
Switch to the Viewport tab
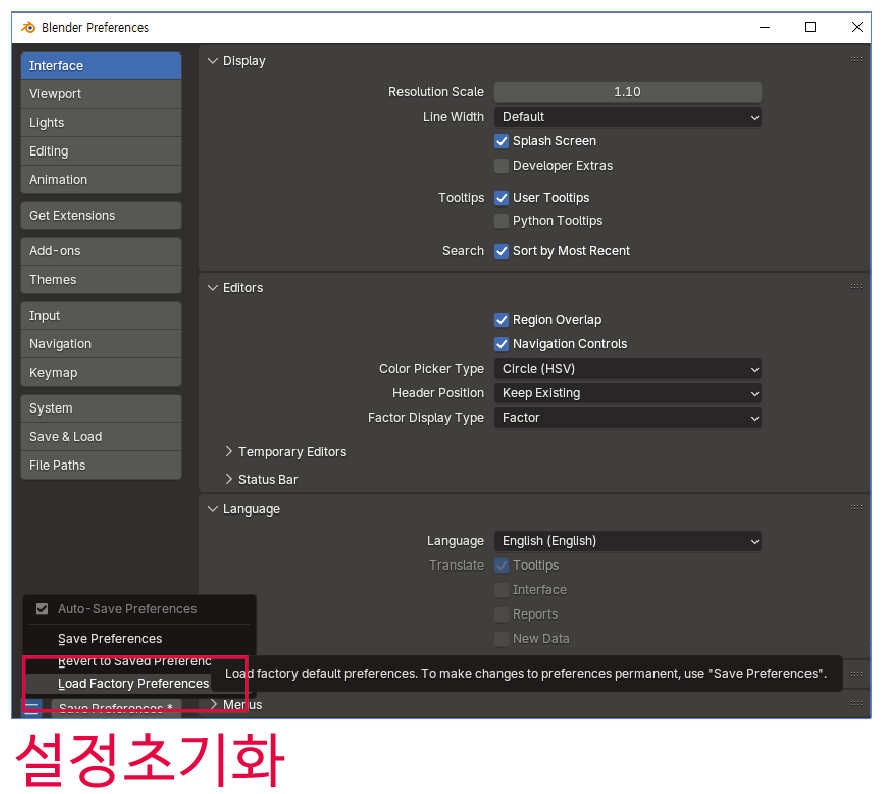(101, 94)
